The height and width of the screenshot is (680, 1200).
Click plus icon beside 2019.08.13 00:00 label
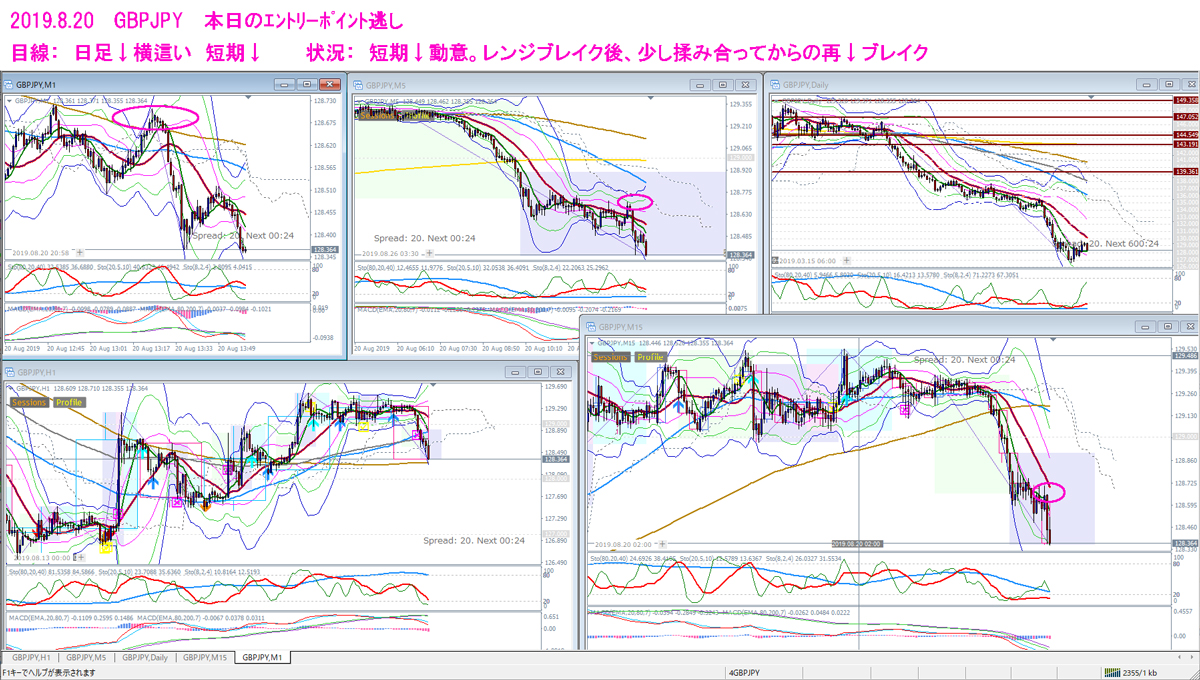coord(83,558)
